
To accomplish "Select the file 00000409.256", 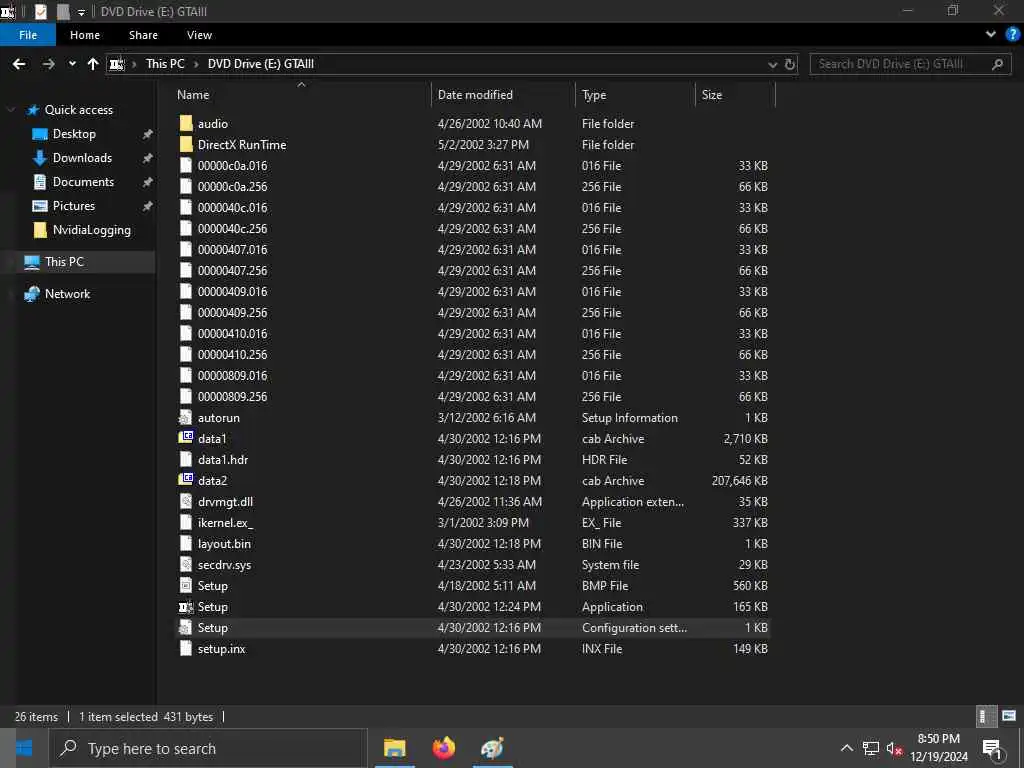I will click(232, 313).
